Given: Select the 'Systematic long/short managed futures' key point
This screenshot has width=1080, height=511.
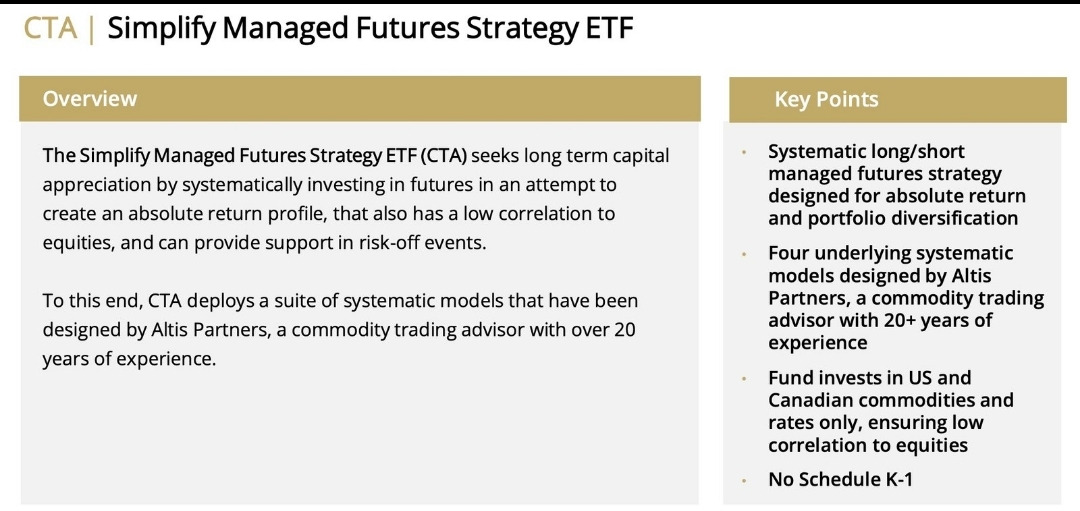Looking at the screenshot, I should tap(897, 185).
